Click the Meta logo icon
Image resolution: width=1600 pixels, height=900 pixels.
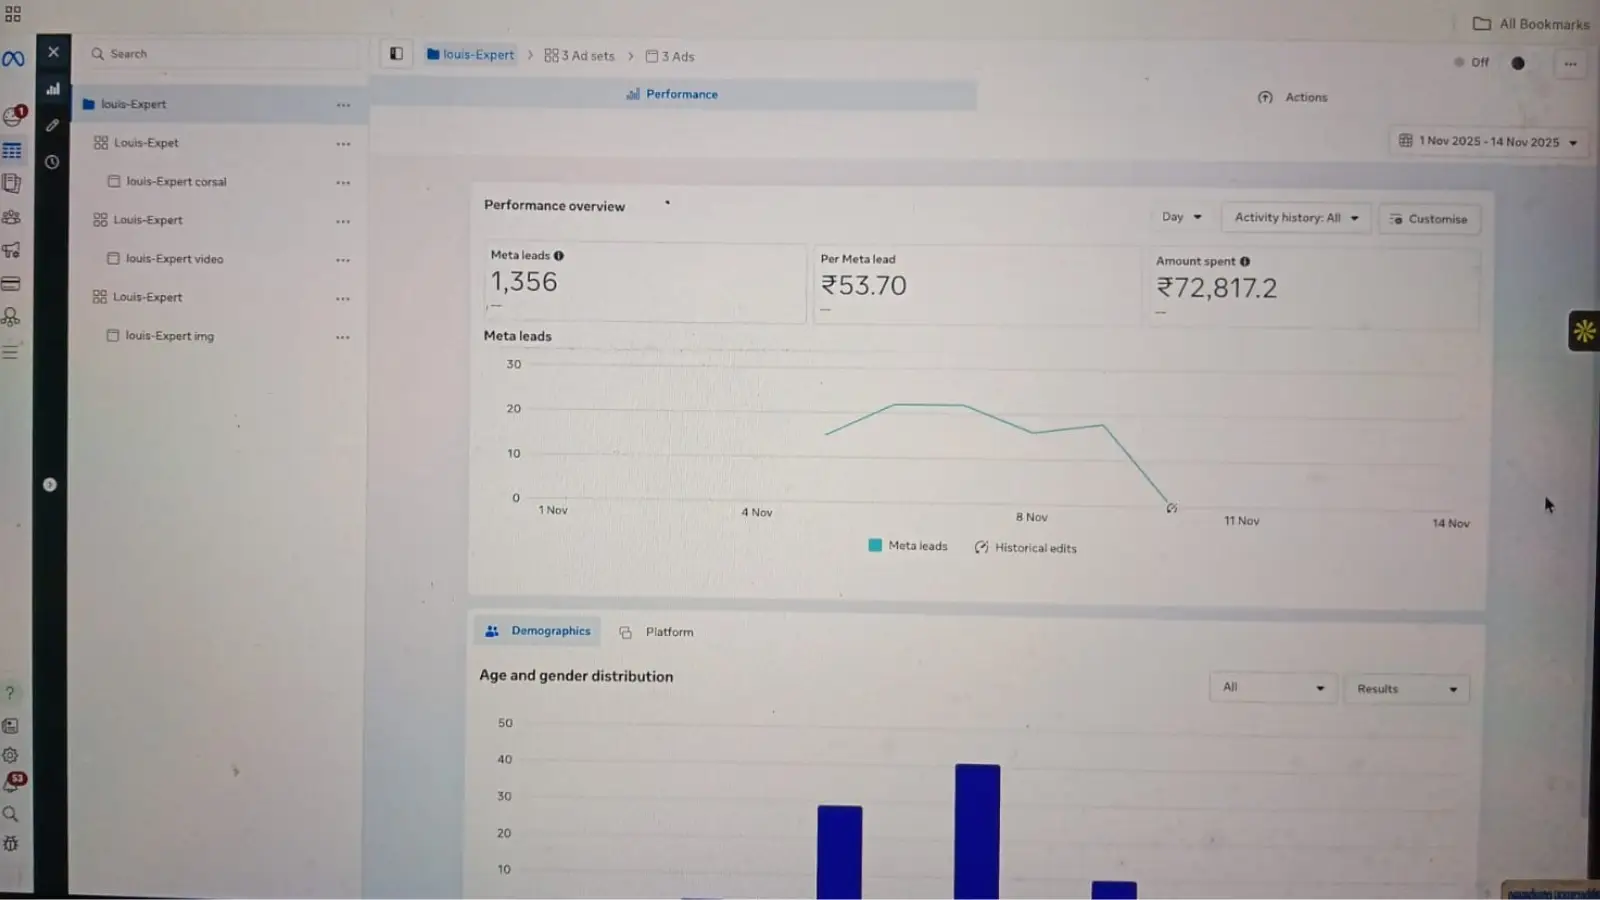pyautogui.click(x=13, y=59)
